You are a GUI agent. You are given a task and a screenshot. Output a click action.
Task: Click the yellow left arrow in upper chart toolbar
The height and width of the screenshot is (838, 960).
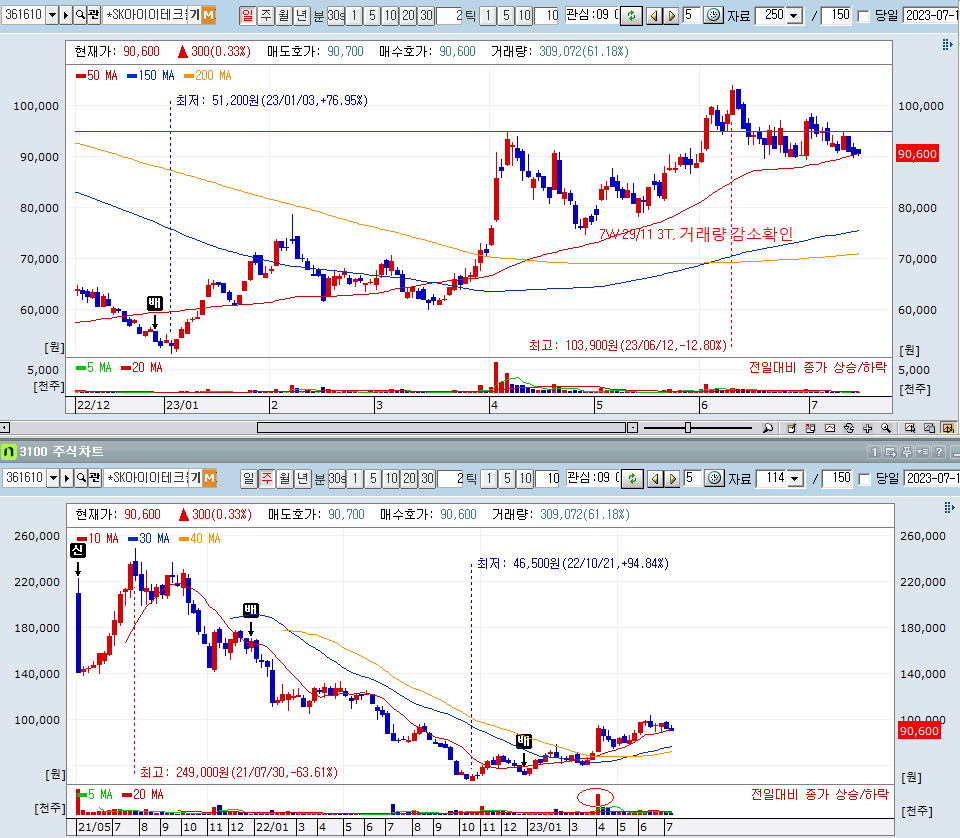(x=654, y=16)
